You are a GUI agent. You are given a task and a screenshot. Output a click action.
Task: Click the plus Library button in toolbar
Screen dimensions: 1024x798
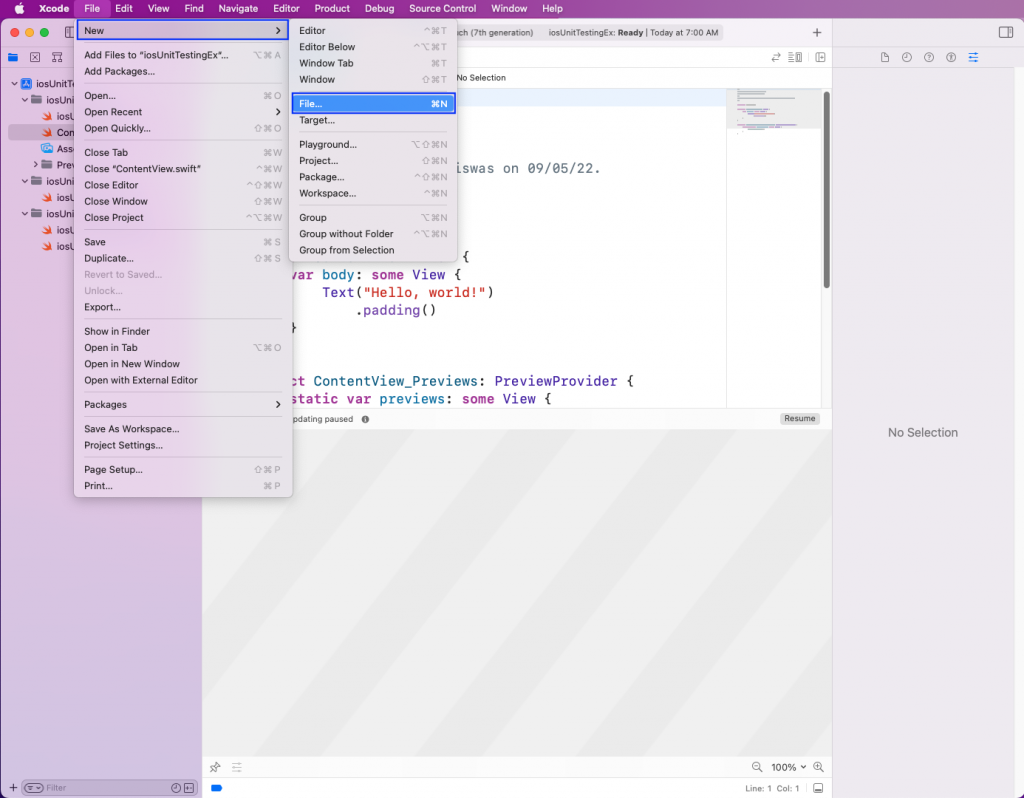(x=816, y=32)
